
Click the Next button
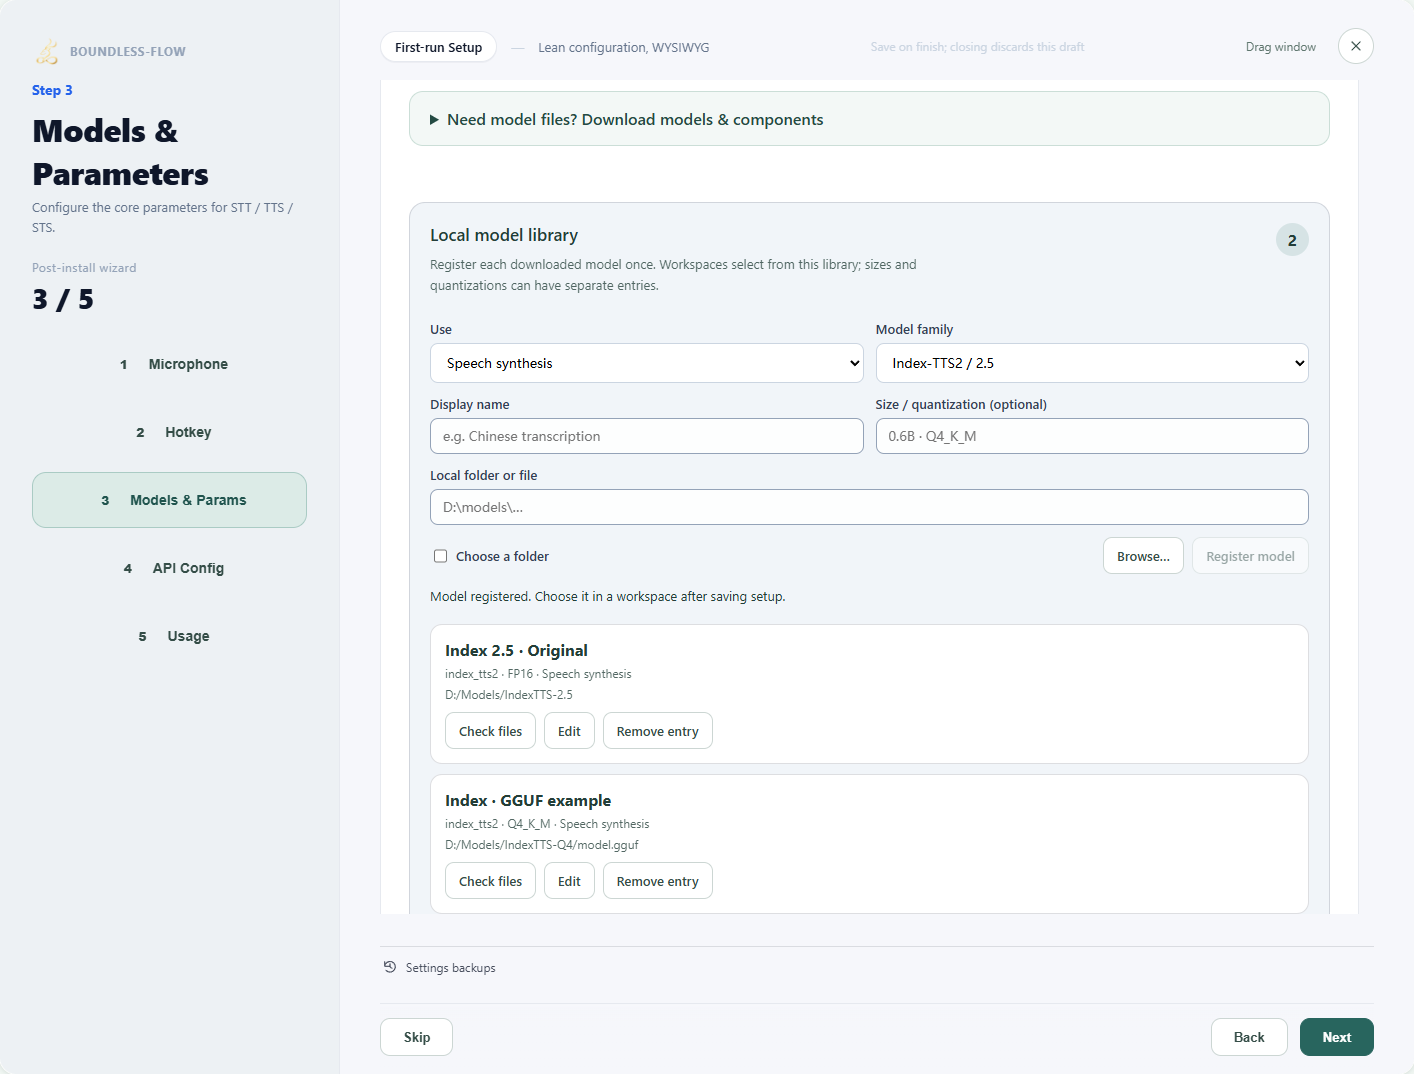click(1337, 1037)
